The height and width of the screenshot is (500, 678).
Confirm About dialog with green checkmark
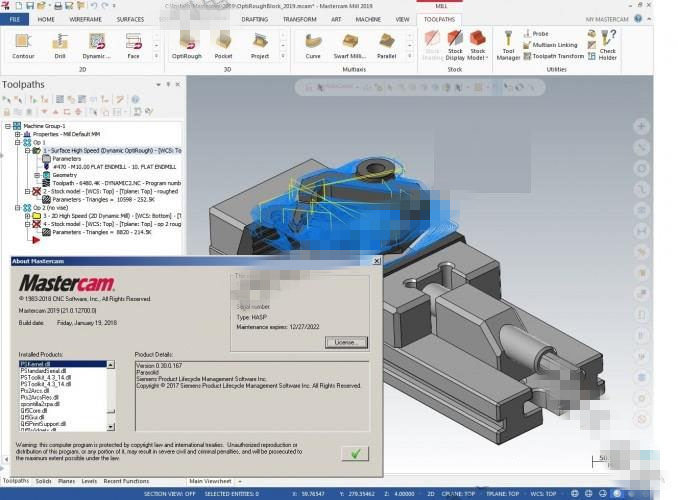[x=353, y=454]
